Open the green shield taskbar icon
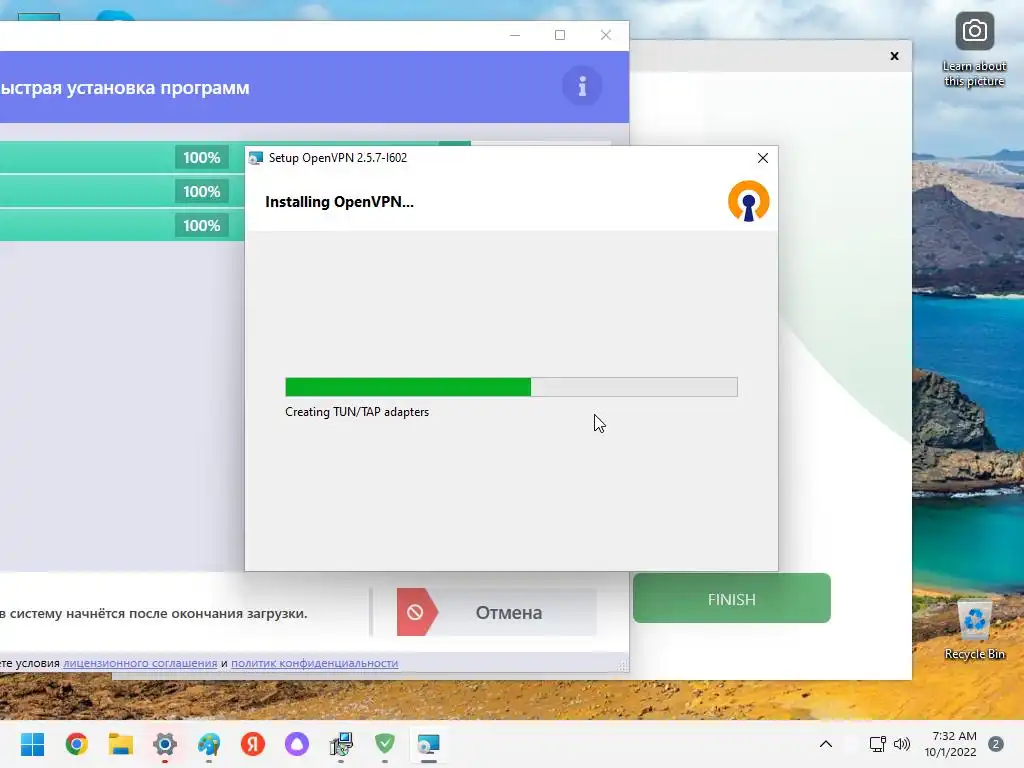The width and height of the screenshot is (1024, 768). [x=385, y=744]
